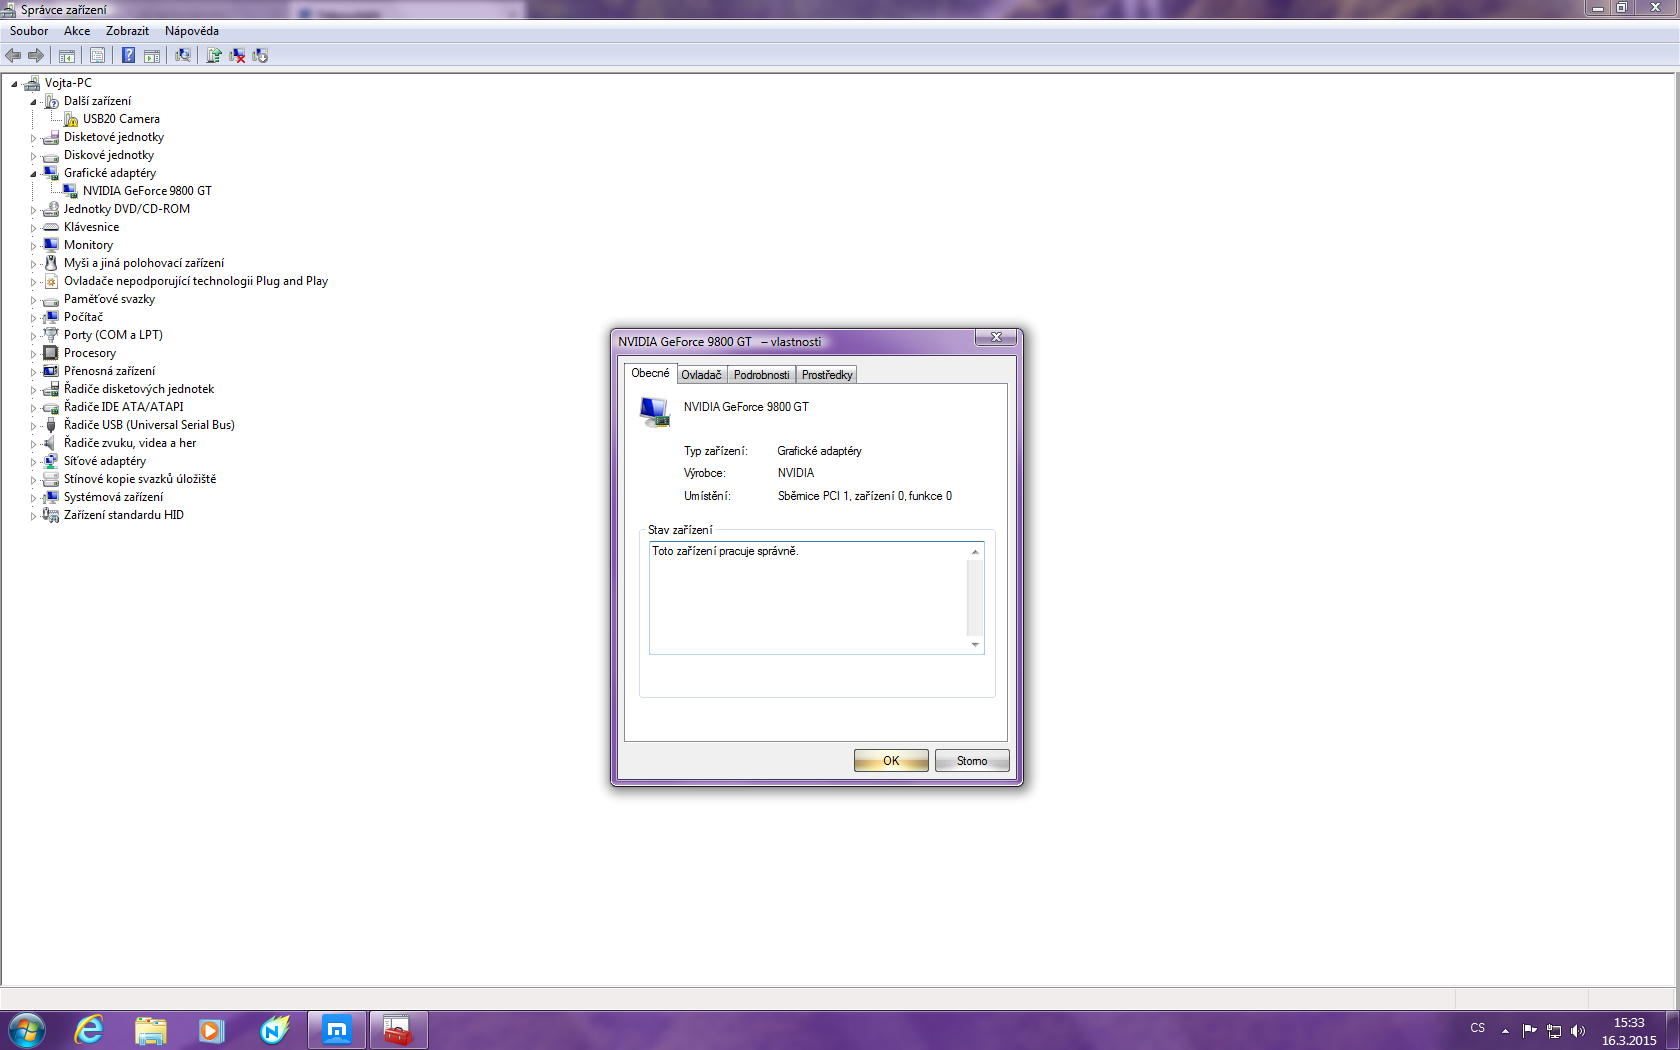This screenshot has height=1050, width=1680.
Task: Expand the Monitory node
Action: pyautogui.click(x=33, y=246)
